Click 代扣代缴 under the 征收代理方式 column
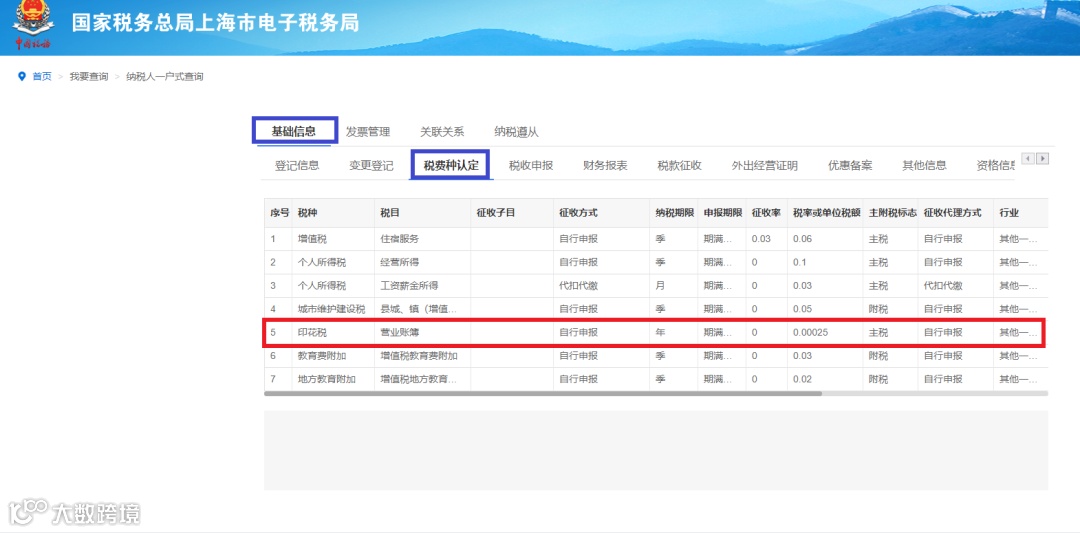This screenshot has height=533, width=1080. tap(943, 286)
